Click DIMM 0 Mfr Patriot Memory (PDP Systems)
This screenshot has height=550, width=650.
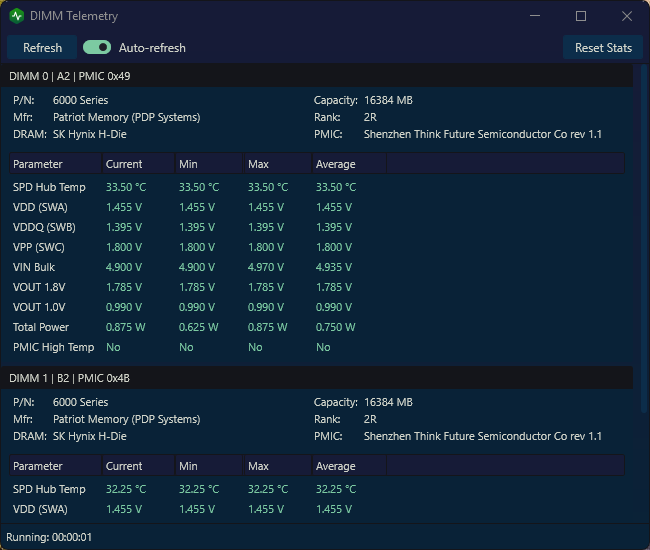click(126, 117)
